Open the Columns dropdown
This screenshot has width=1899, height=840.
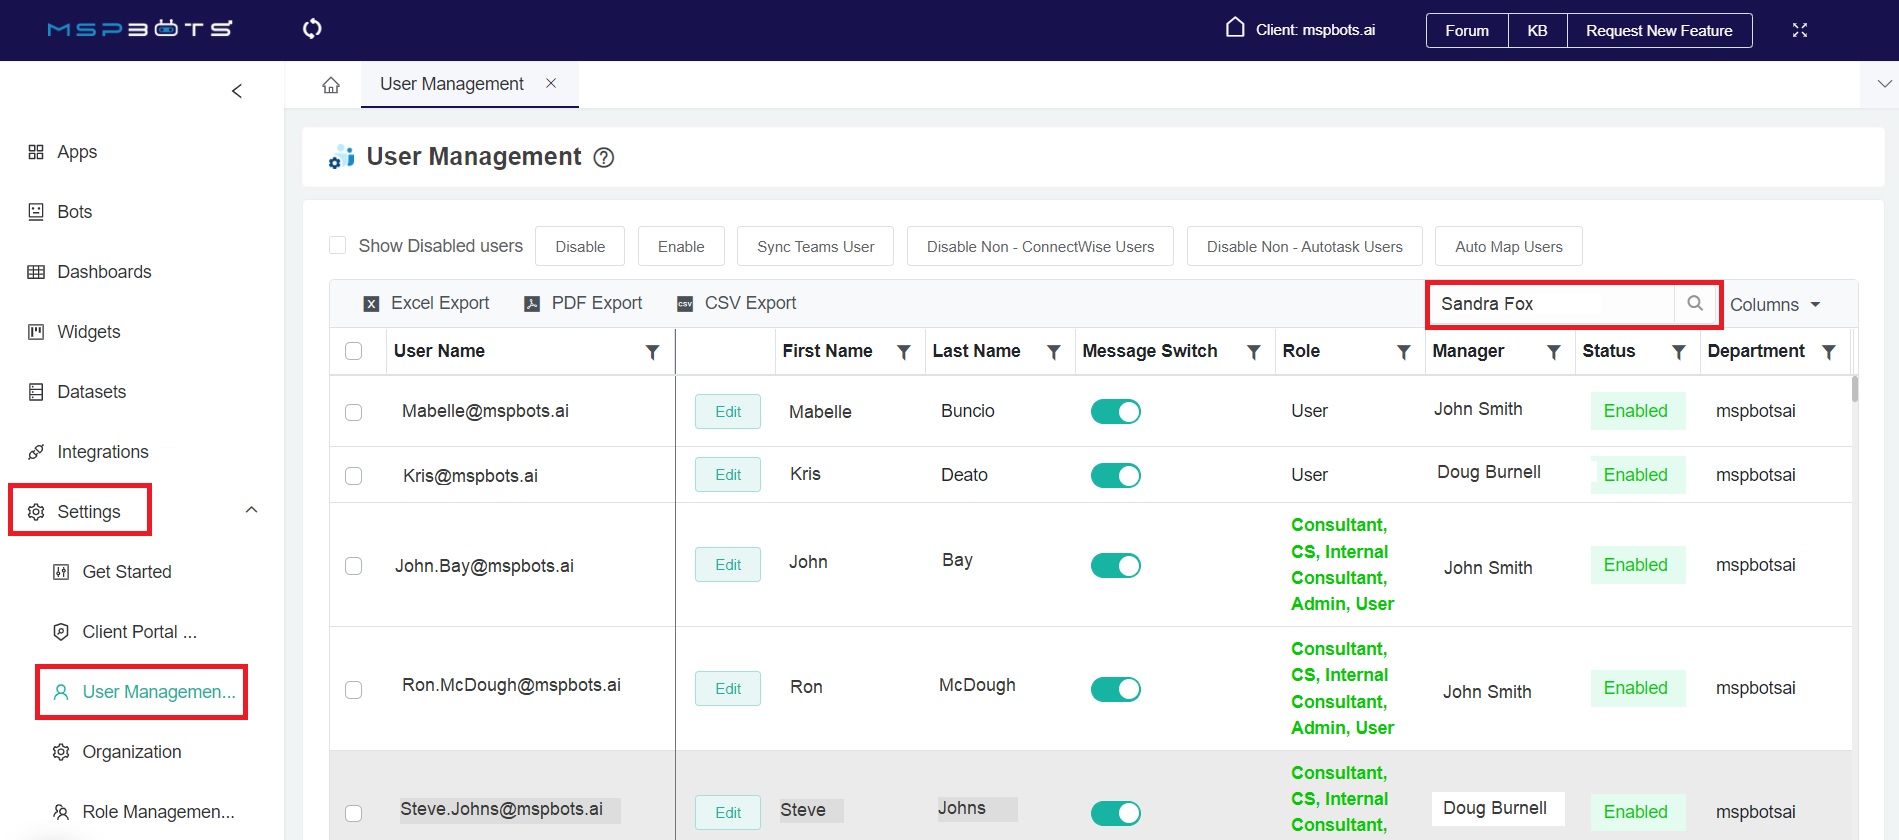pyautogui.click(x=1775, y=305)
